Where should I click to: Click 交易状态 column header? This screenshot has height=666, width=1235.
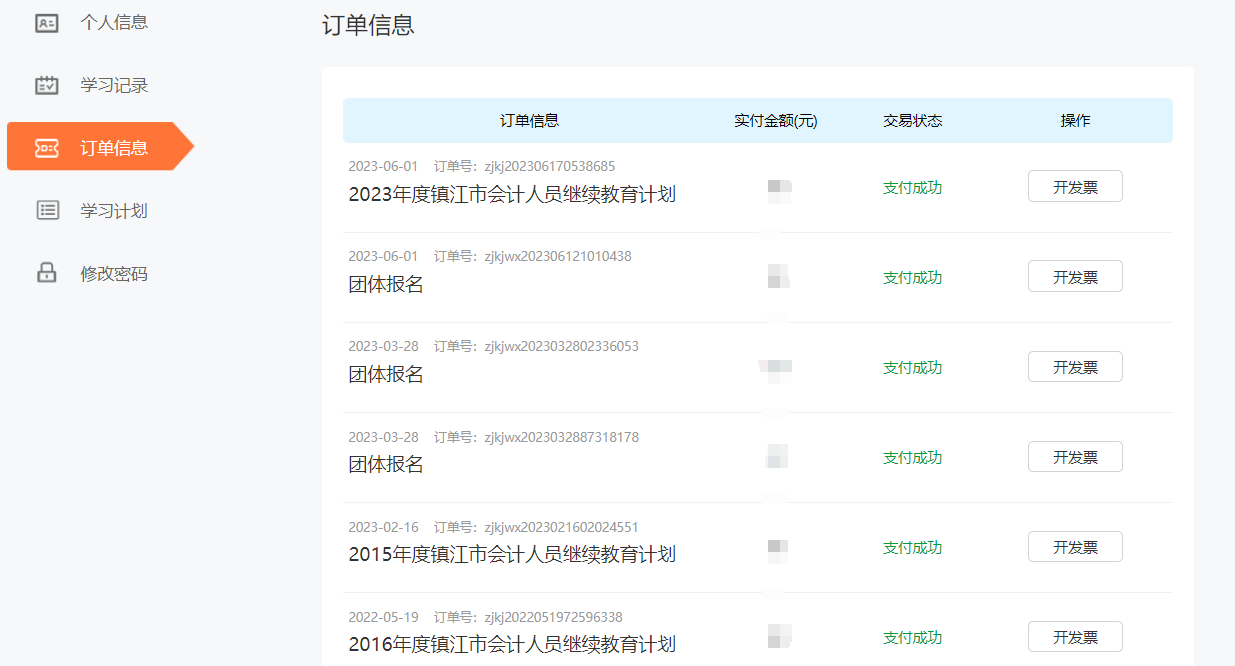pyautogui.click(x=912, y=120)
